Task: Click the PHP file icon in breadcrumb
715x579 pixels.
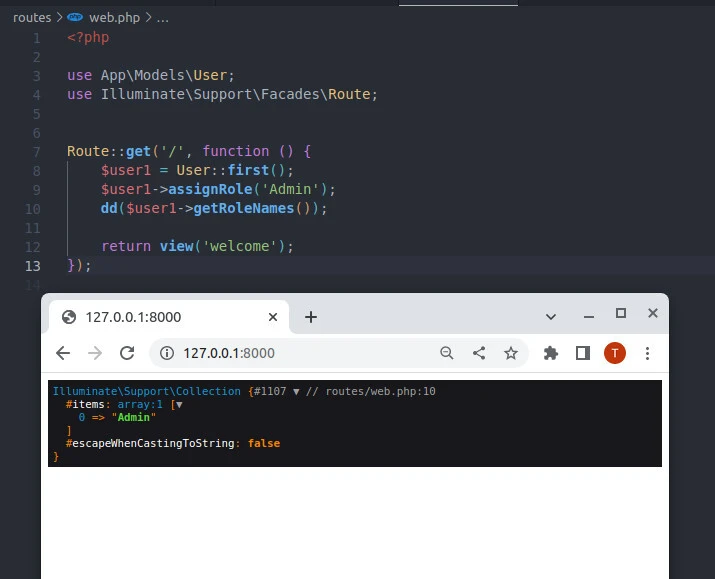Action: pos(75,17)
